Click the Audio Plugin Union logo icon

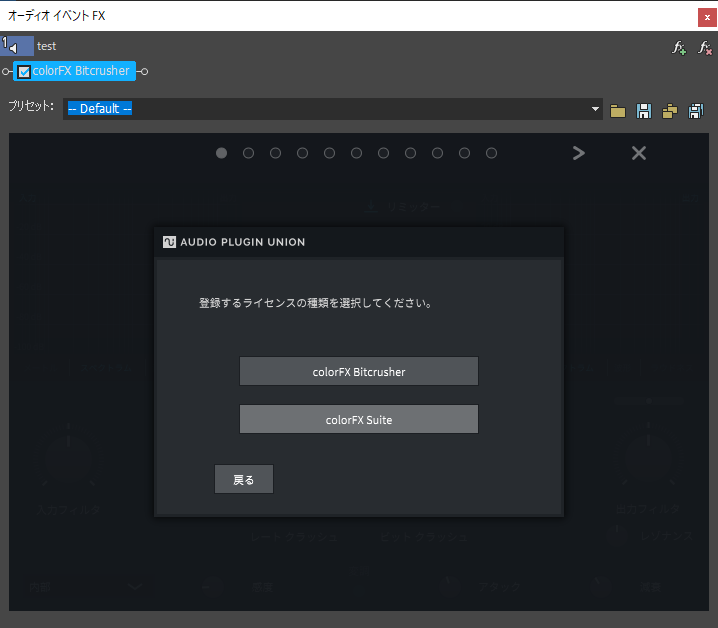169,242
